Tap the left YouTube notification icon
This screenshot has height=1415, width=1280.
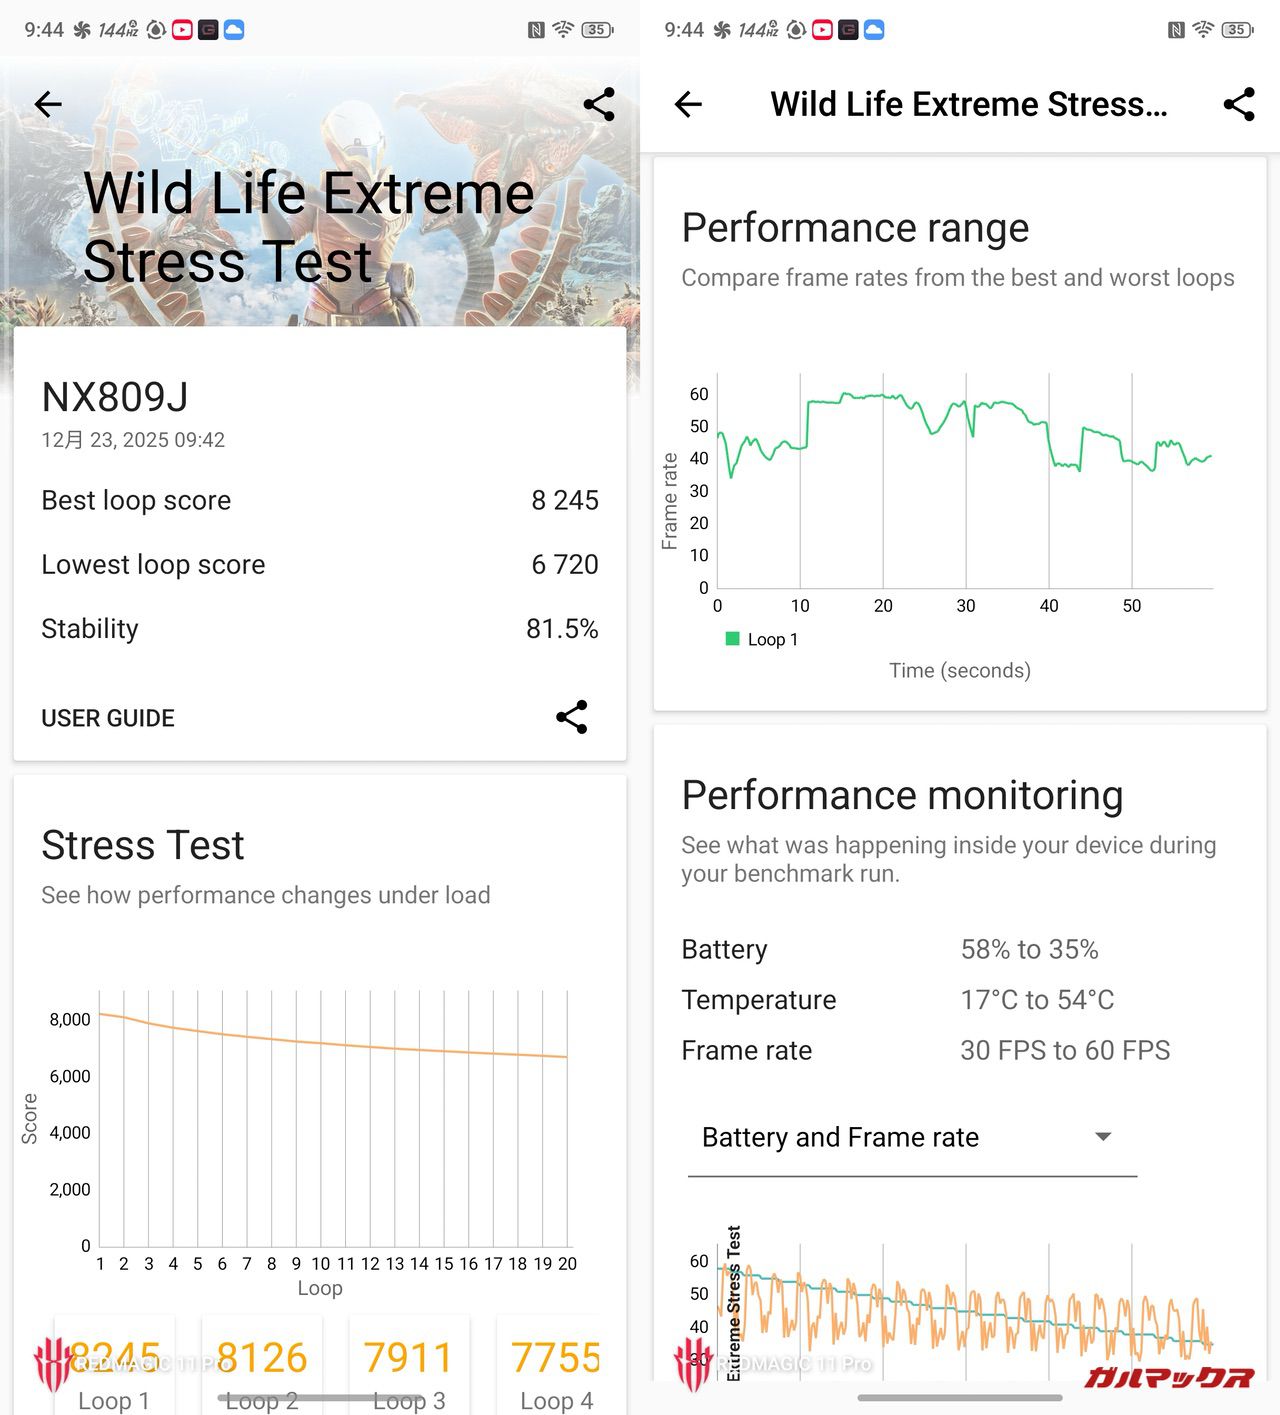click(x=182, y=30)
